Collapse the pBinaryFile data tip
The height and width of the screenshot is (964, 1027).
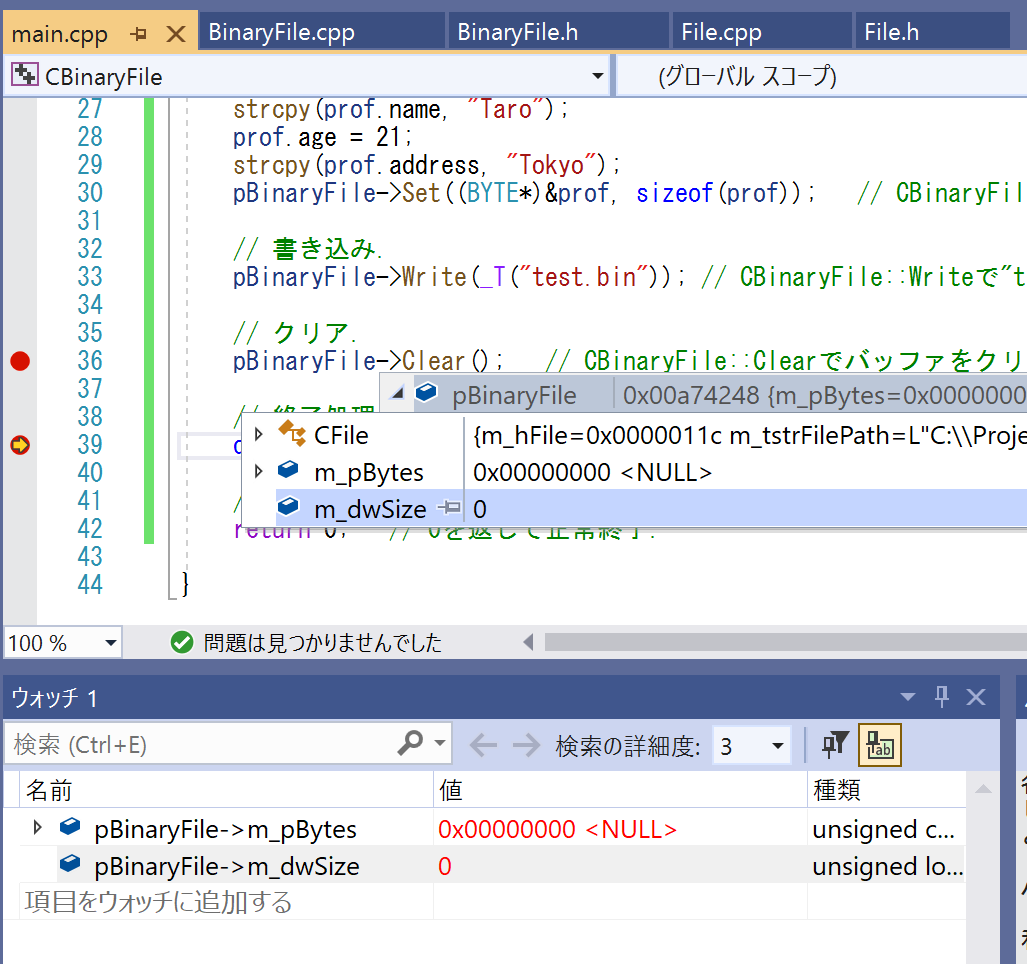tap(397, 394)
